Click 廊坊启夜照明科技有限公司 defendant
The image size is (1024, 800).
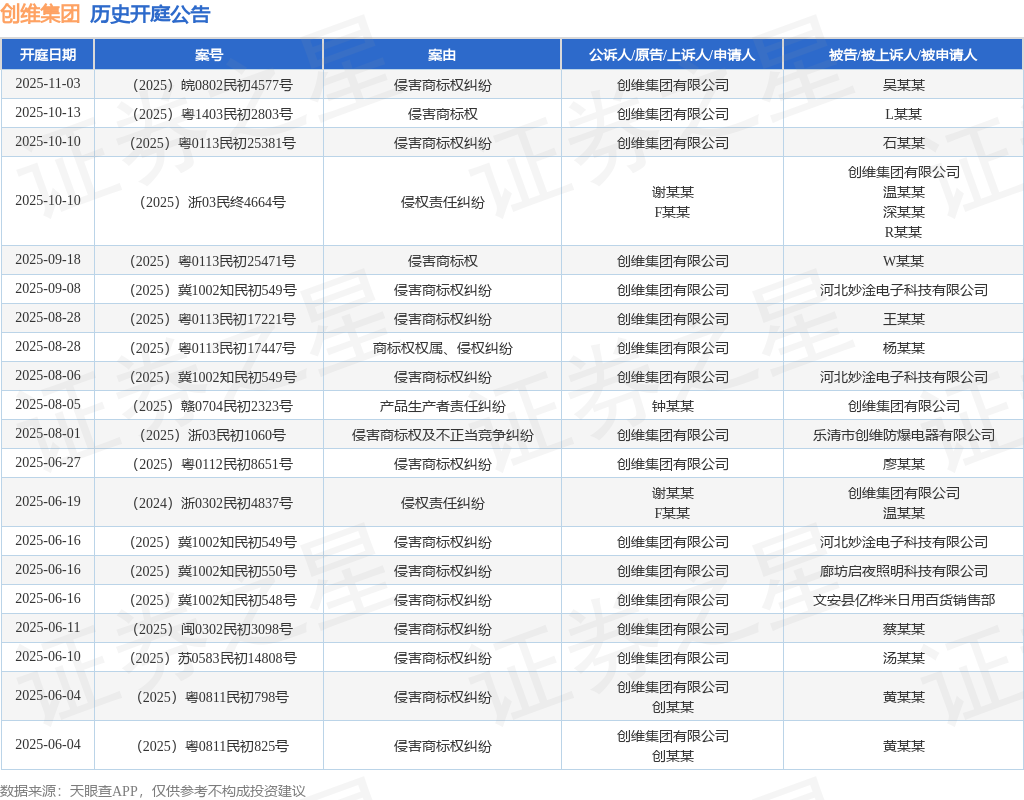904,571
